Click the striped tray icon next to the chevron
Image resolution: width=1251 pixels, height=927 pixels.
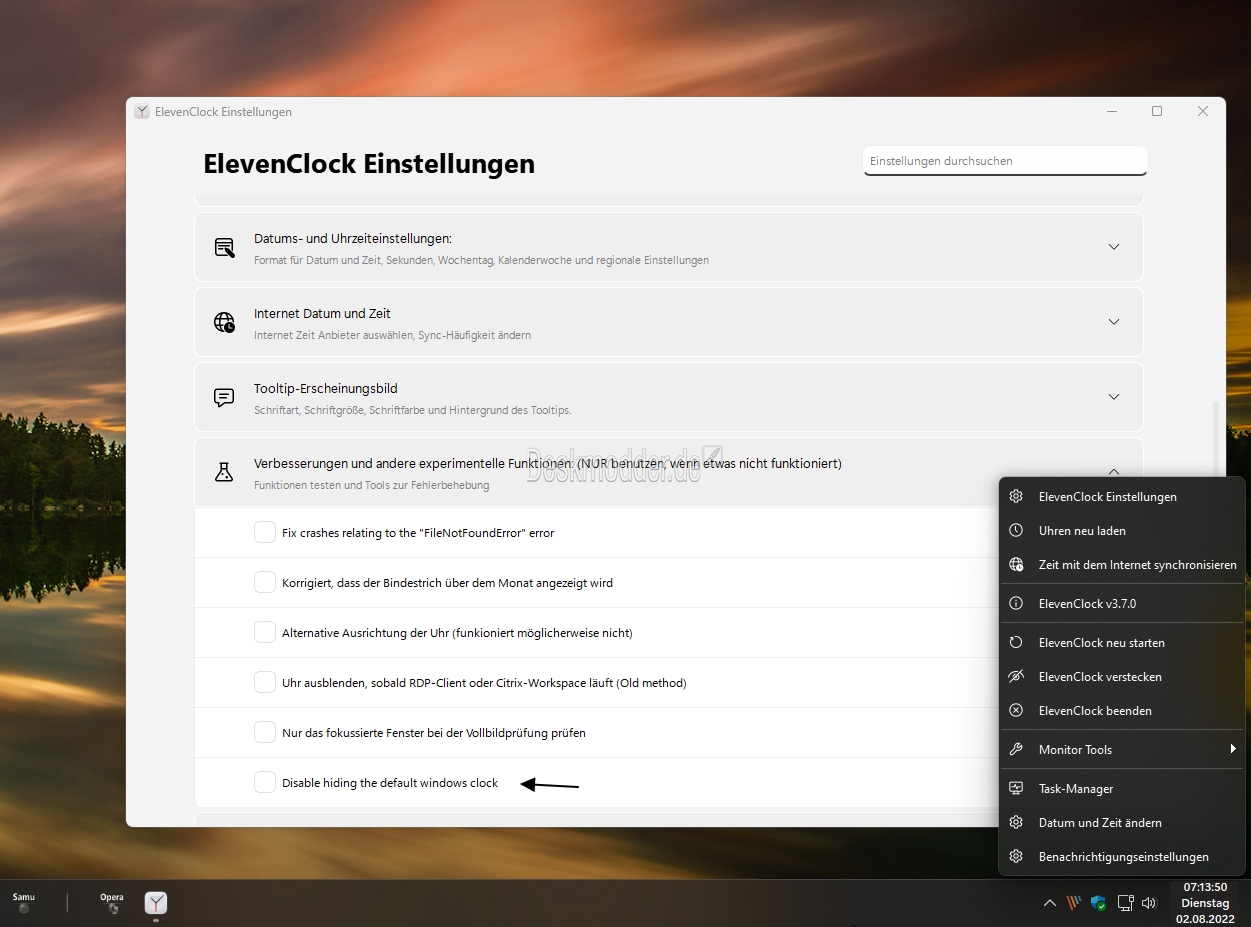click(1074, 903)
